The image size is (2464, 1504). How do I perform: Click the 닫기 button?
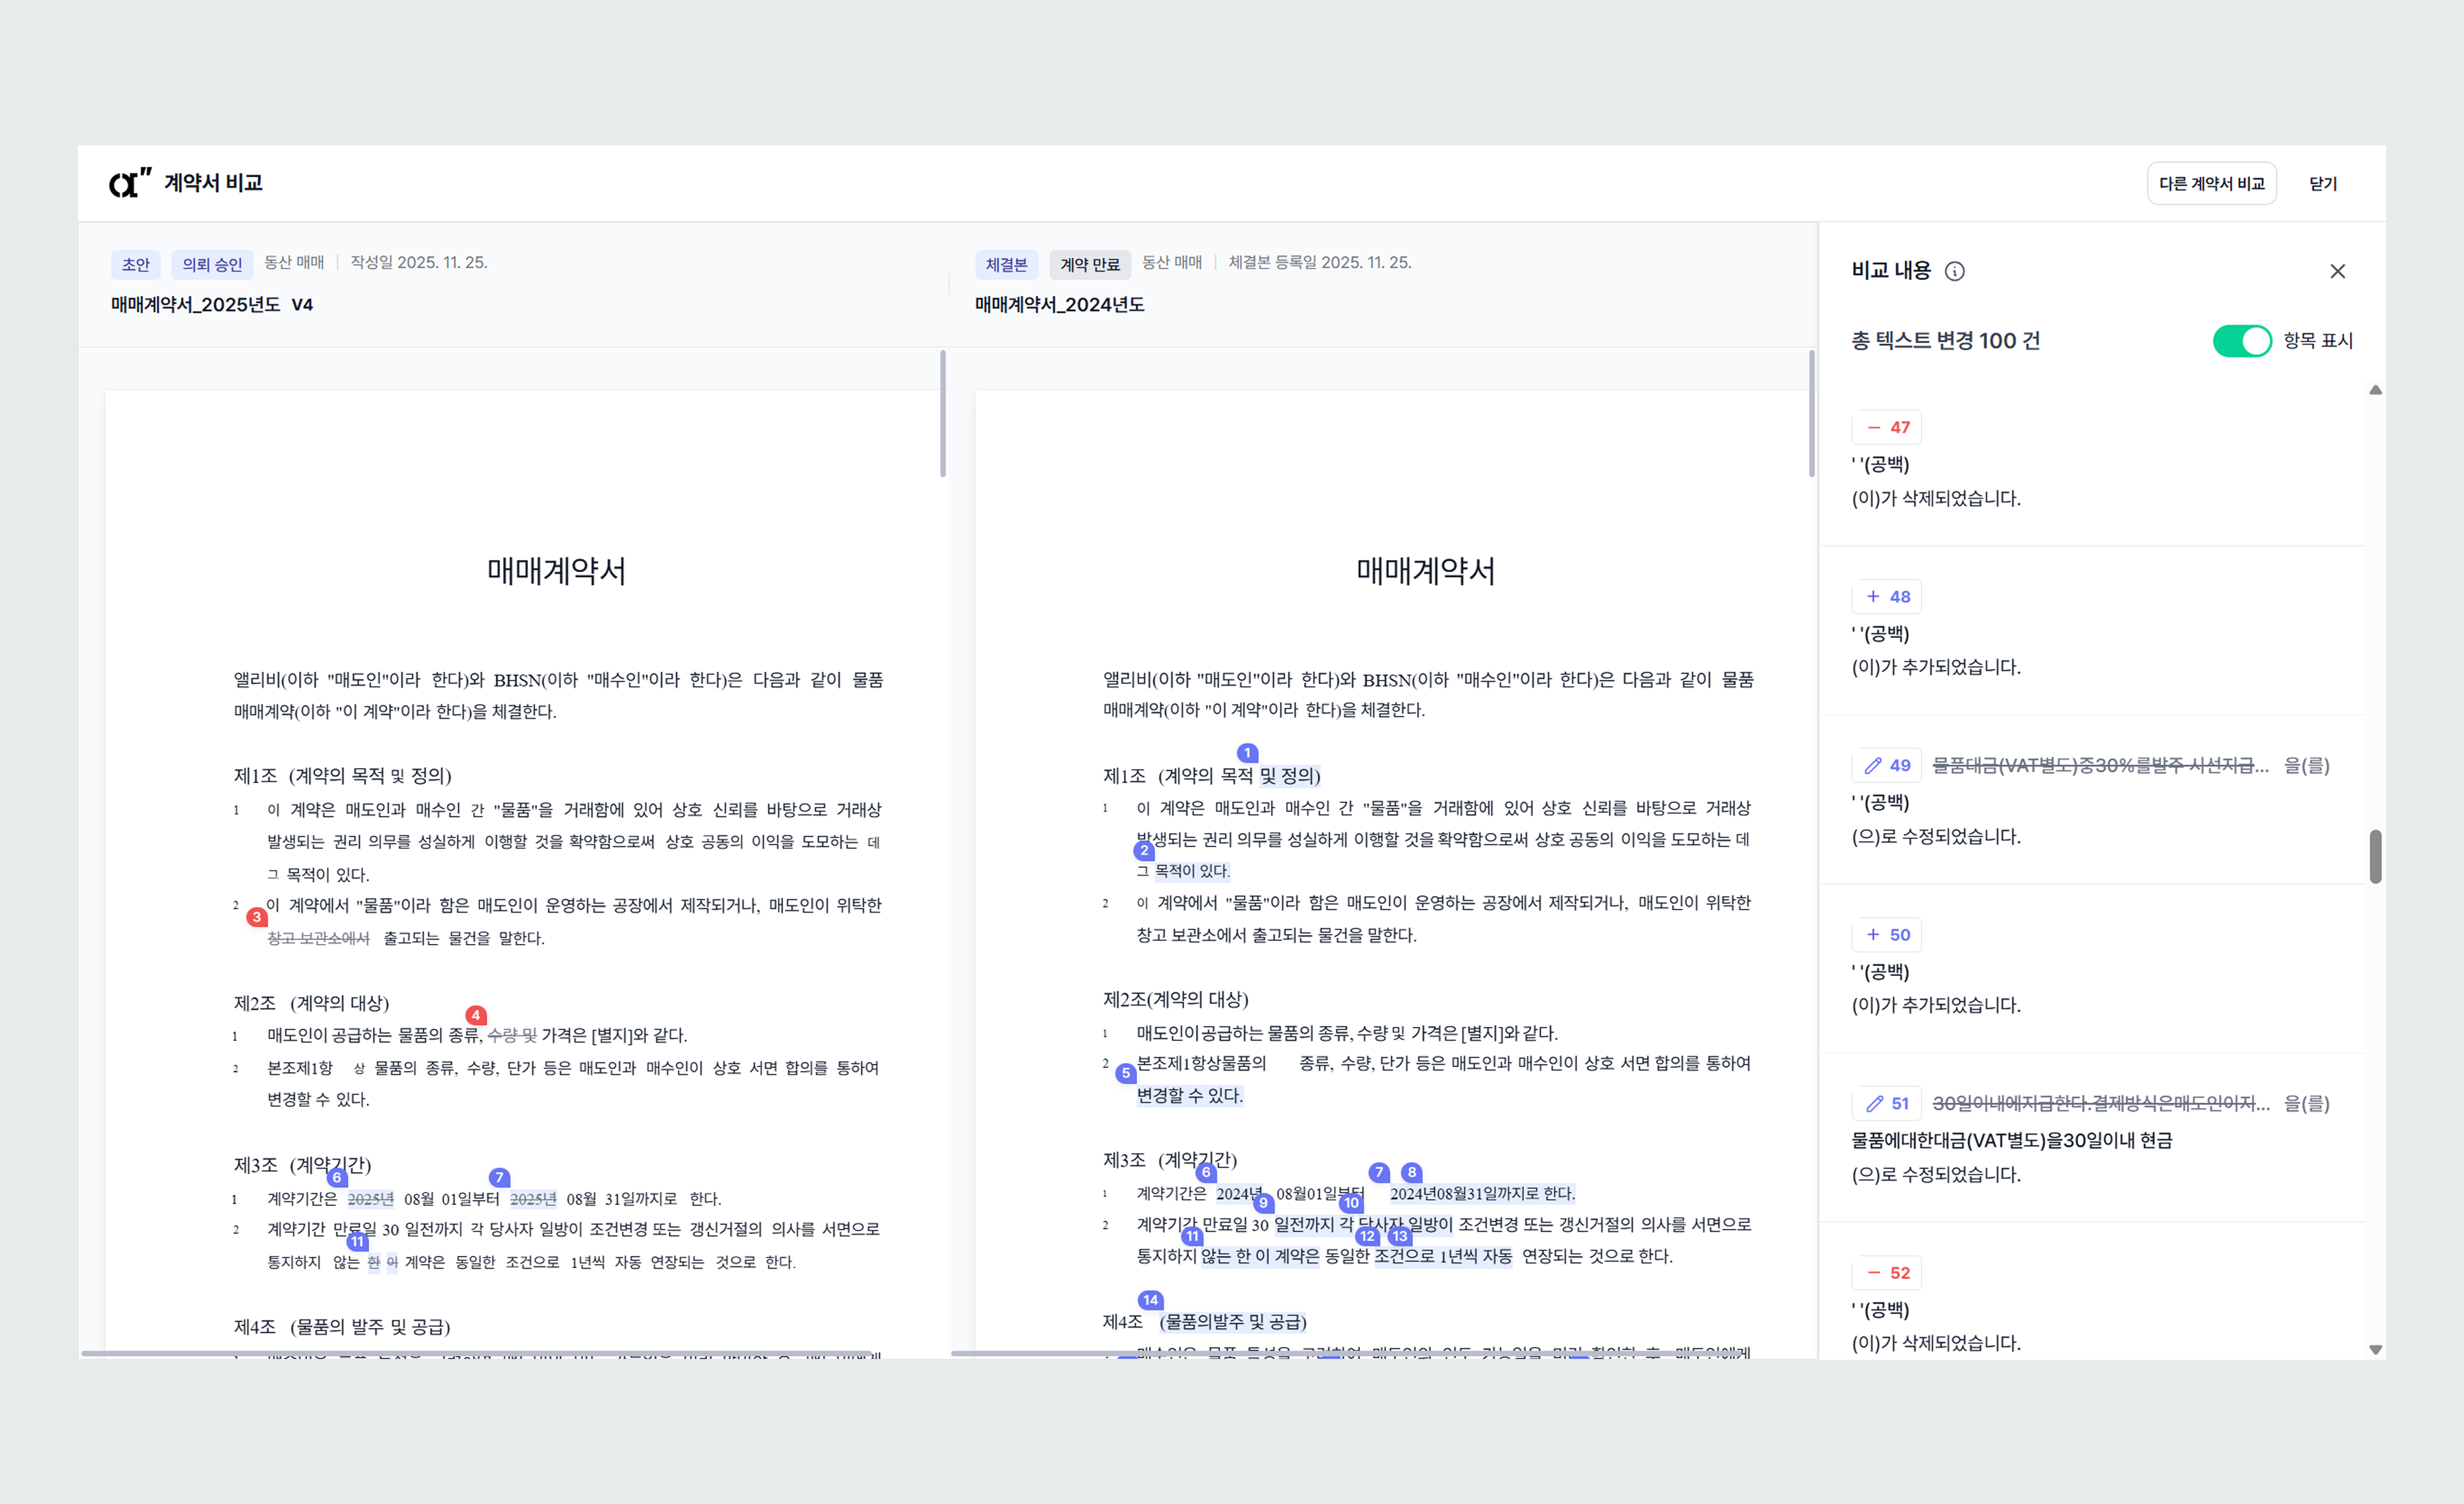(x=2322, y=184)
